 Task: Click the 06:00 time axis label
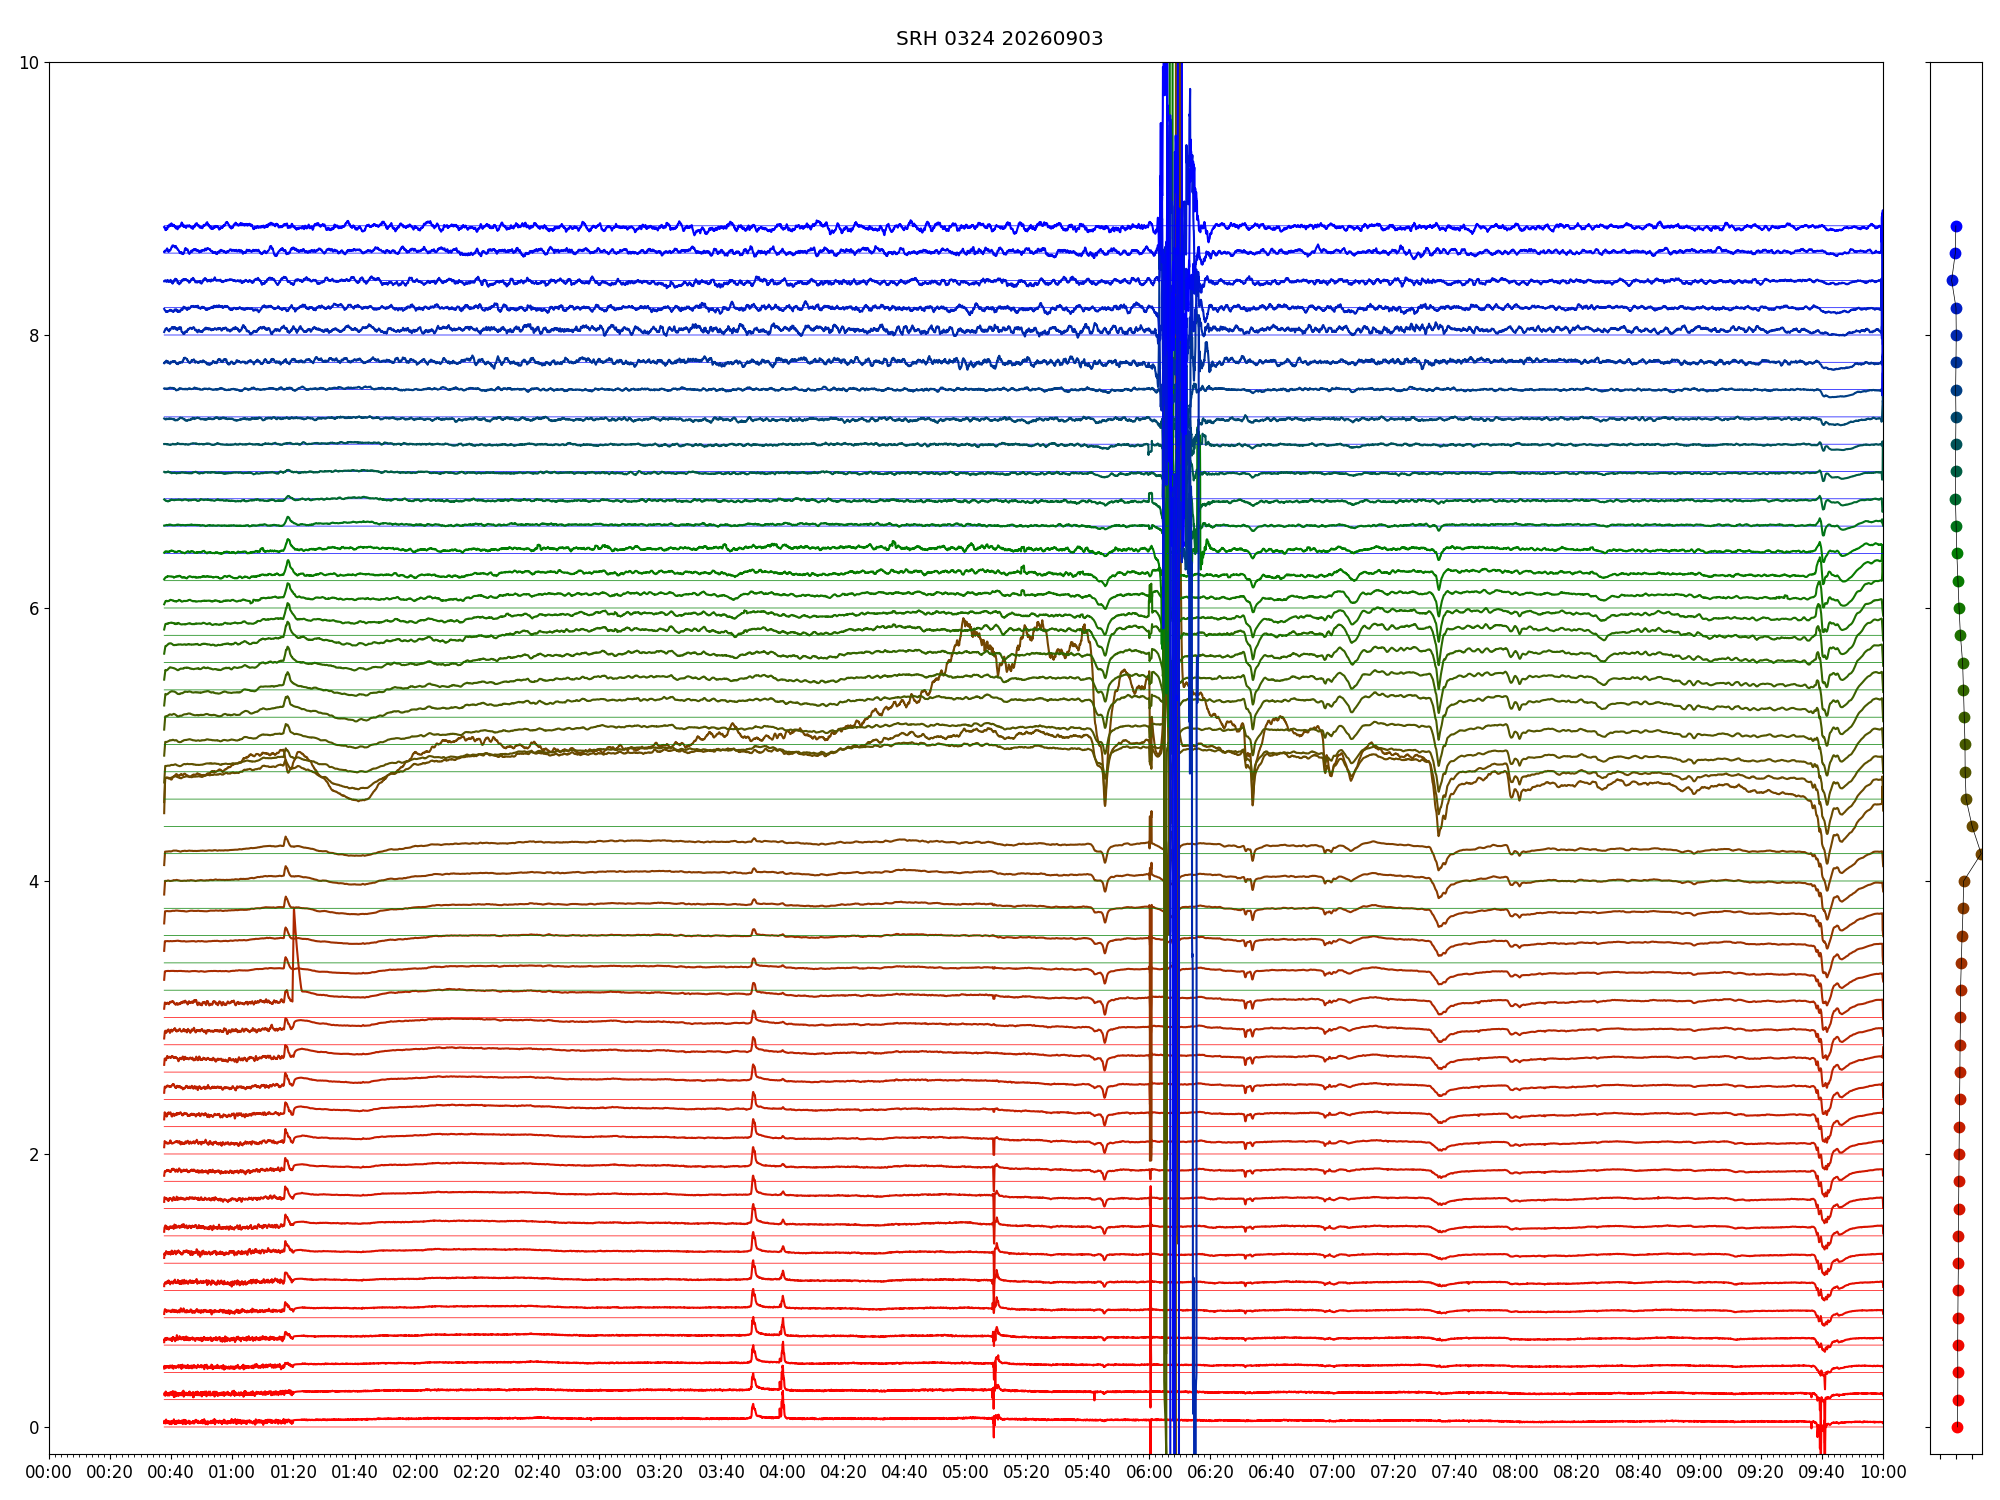click(x=1149, y=1472)
